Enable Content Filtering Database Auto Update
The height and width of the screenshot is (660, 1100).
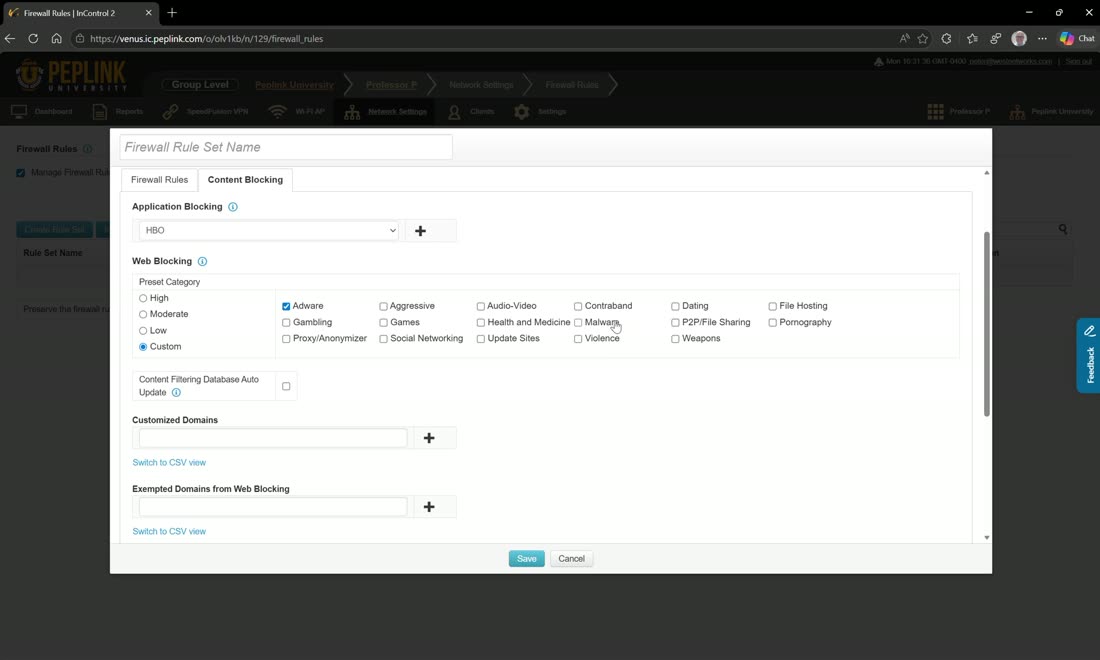pyautogui.click(x=286, y=386)
